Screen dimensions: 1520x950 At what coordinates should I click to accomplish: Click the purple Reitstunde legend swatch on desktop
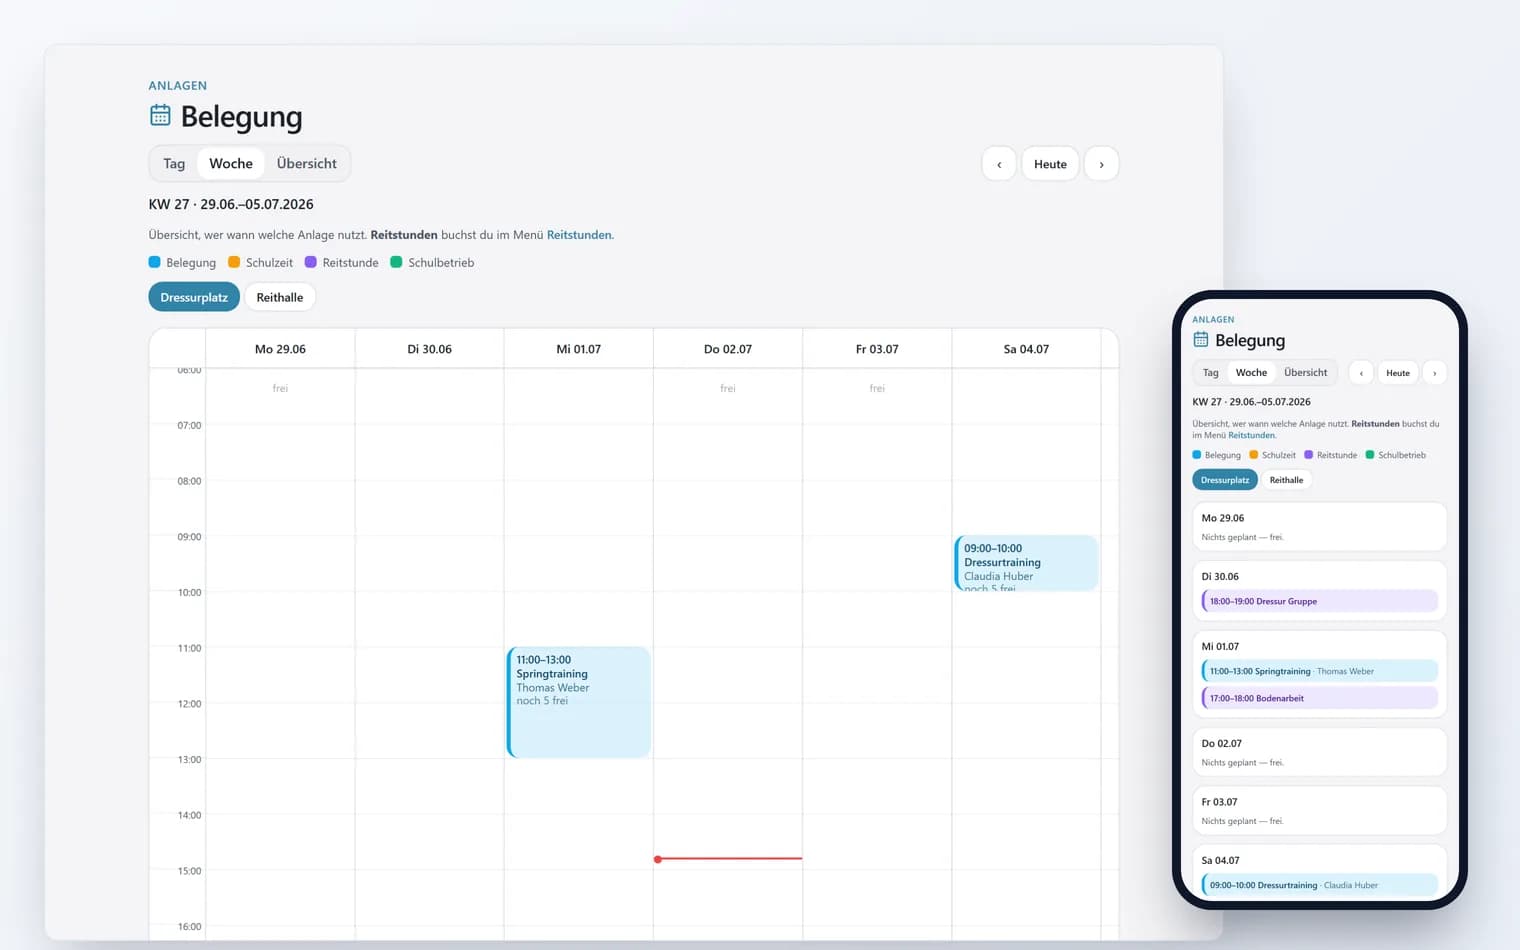(311, 262)
